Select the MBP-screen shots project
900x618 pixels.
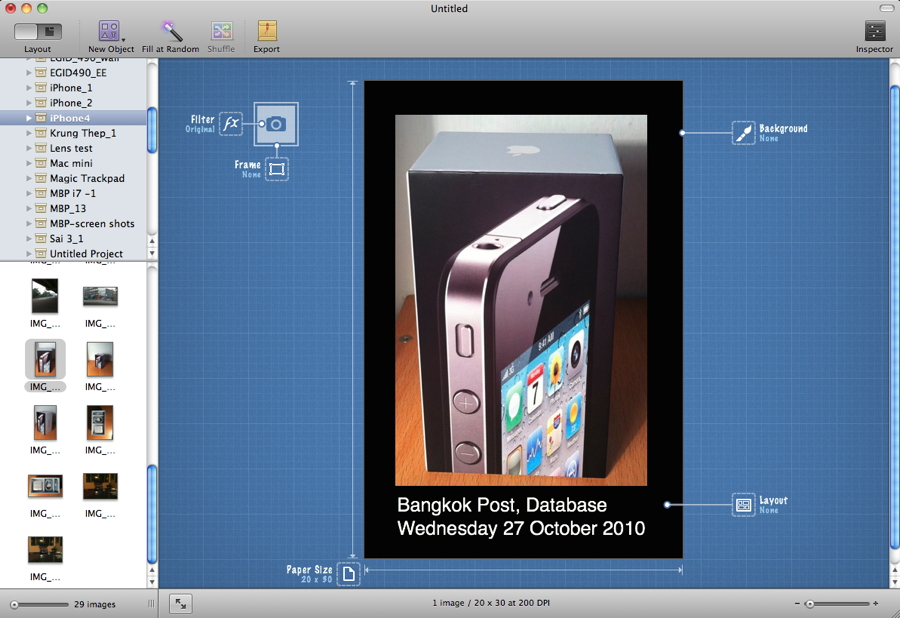tap(73, 224)
